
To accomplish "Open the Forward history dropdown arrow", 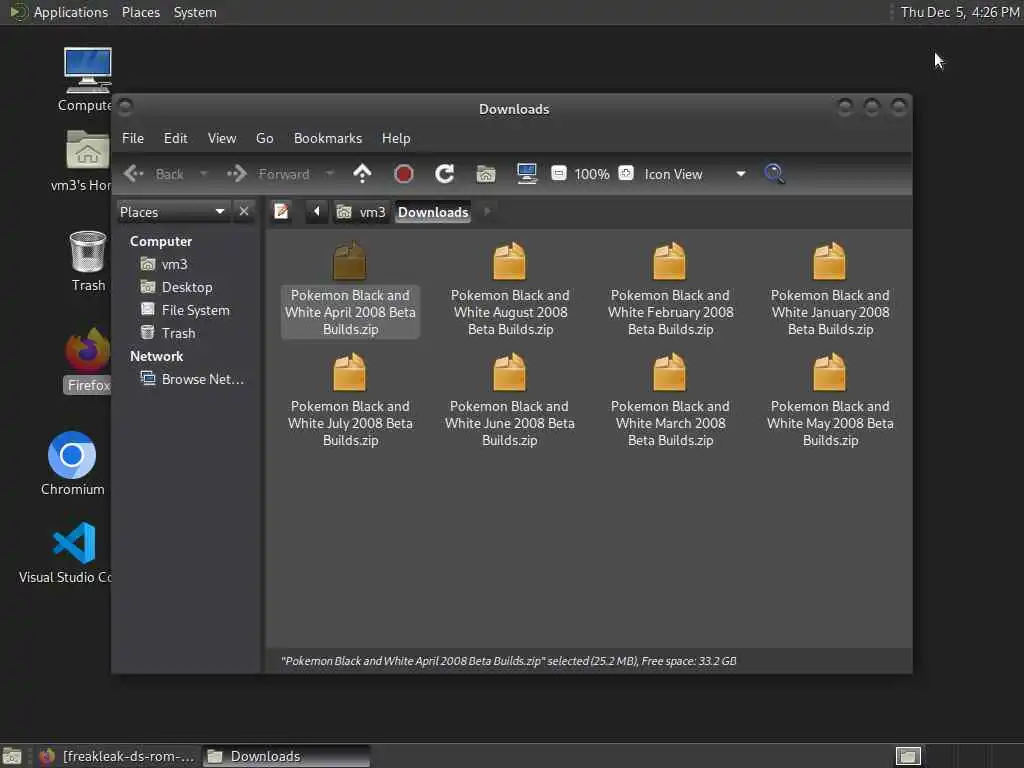I will [x=330, y=174].
